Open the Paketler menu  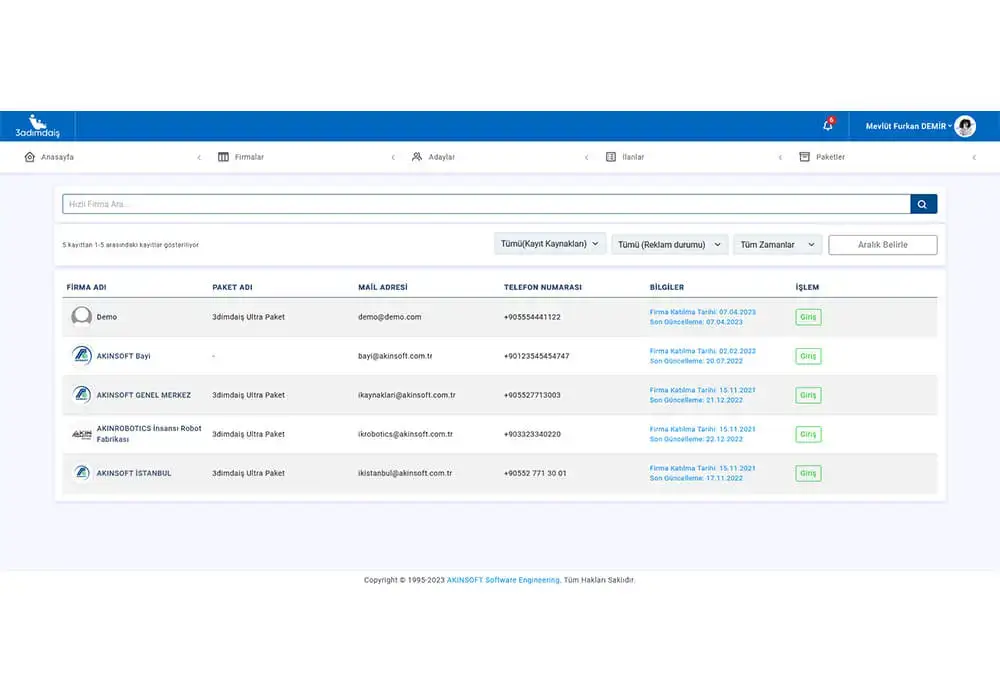point(830,157)
